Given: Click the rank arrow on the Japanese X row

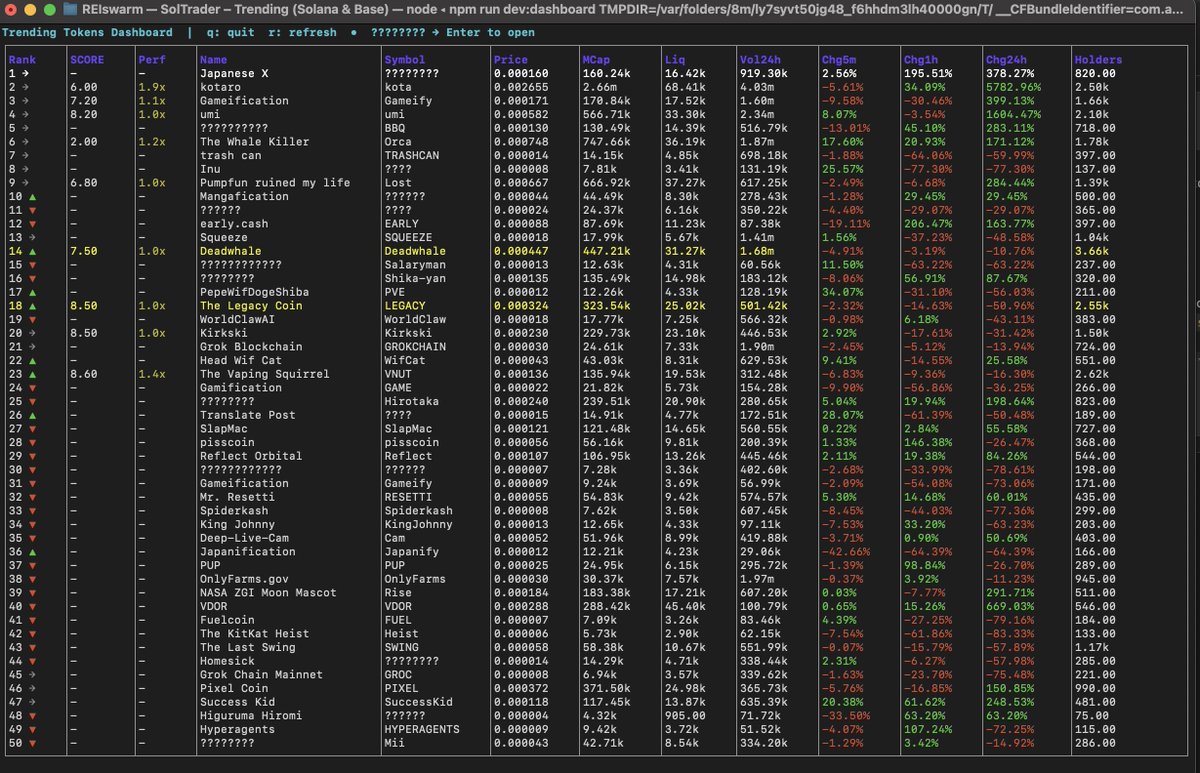Looking at the screenshot, I should tap(26, 74).
